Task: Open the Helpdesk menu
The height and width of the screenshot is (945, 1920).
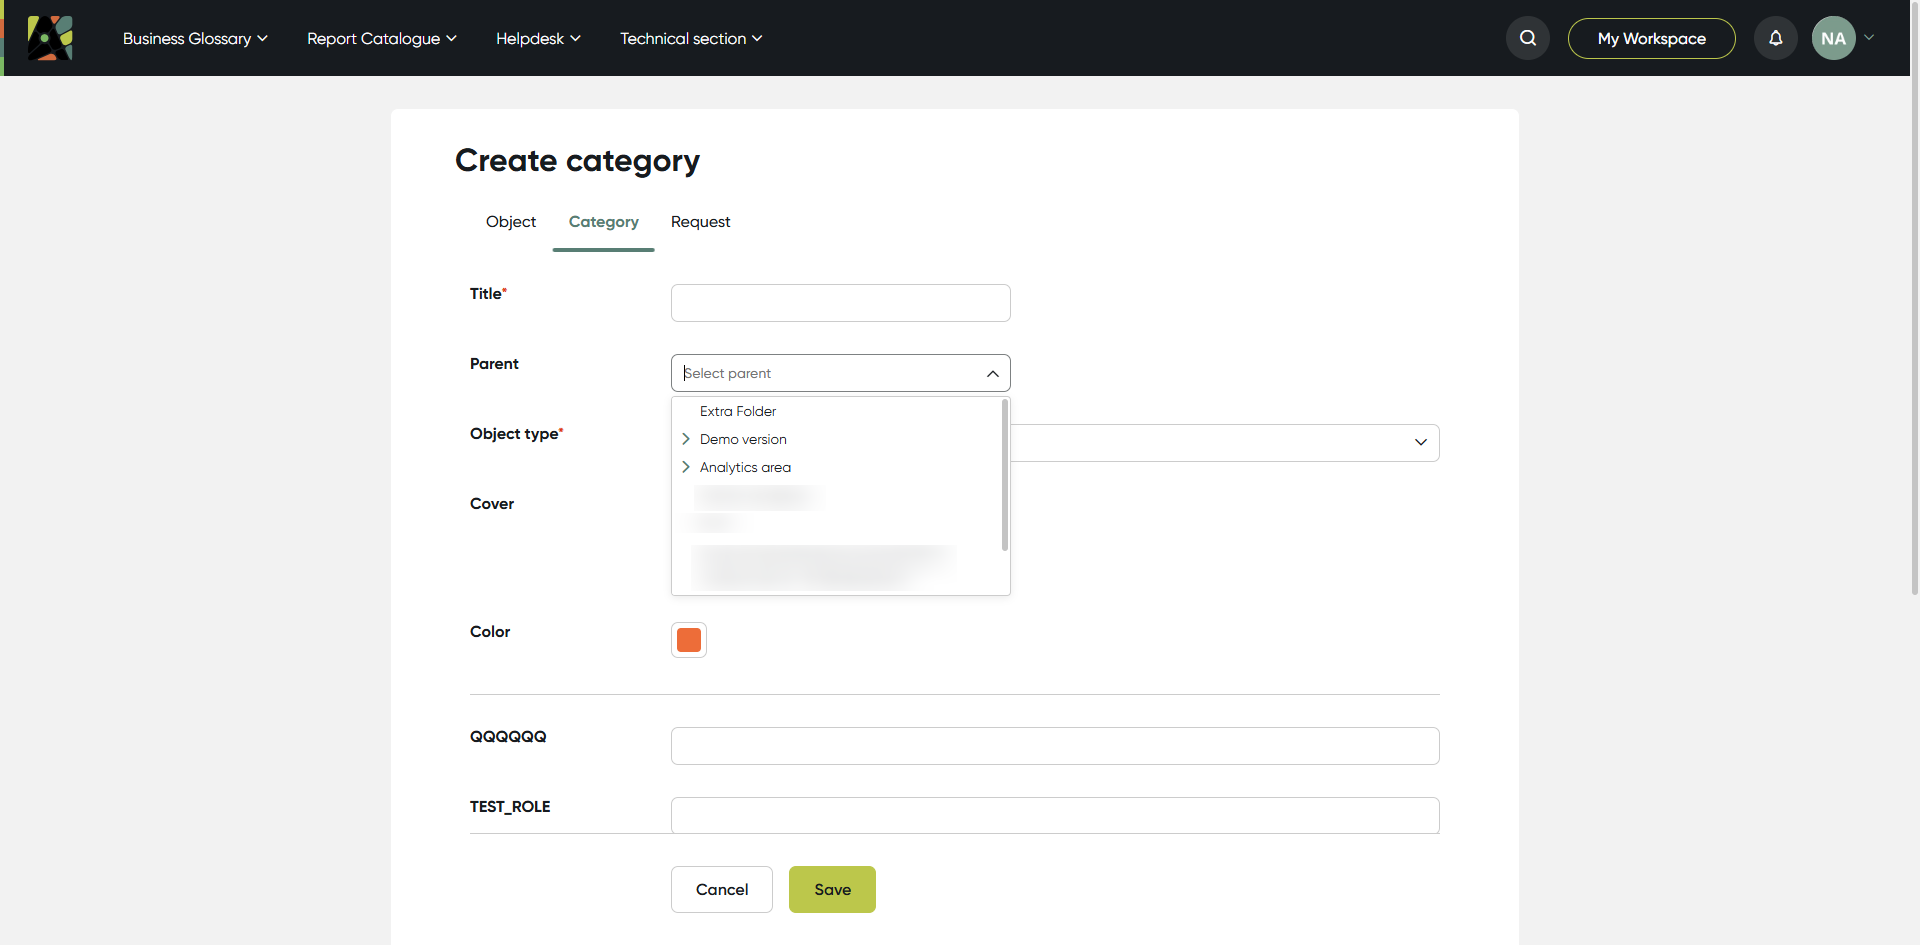Action: tap(538, 38)
